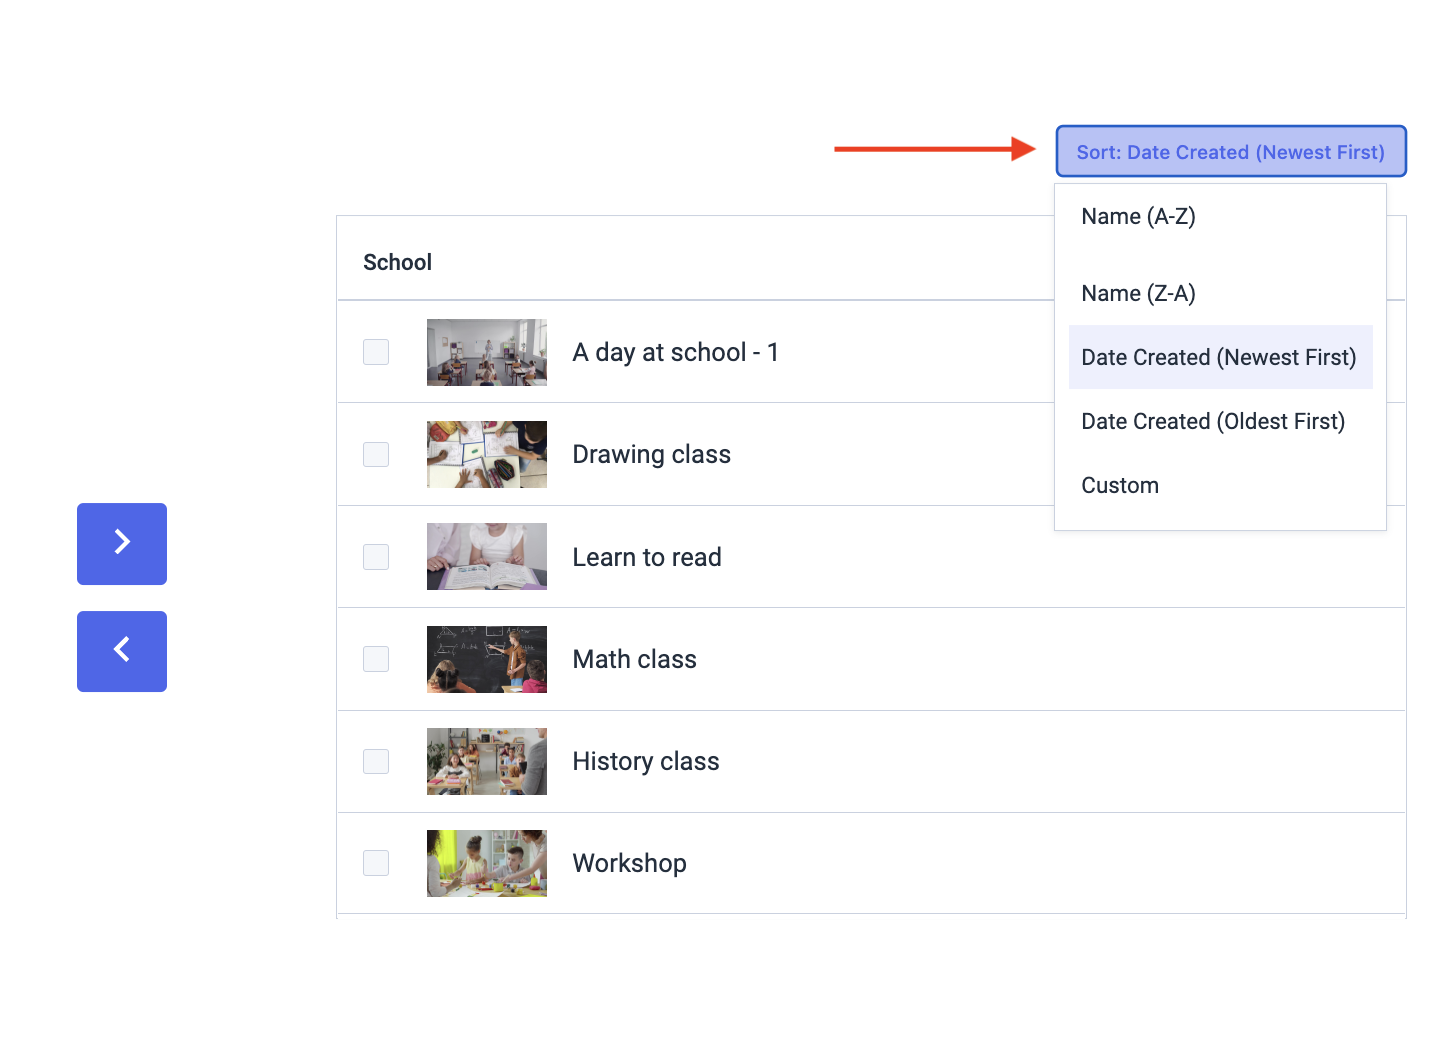Click the highlighted 'Date Created (Newest First)' option
This screenshot has width=1438, height=1046.
1219,357
